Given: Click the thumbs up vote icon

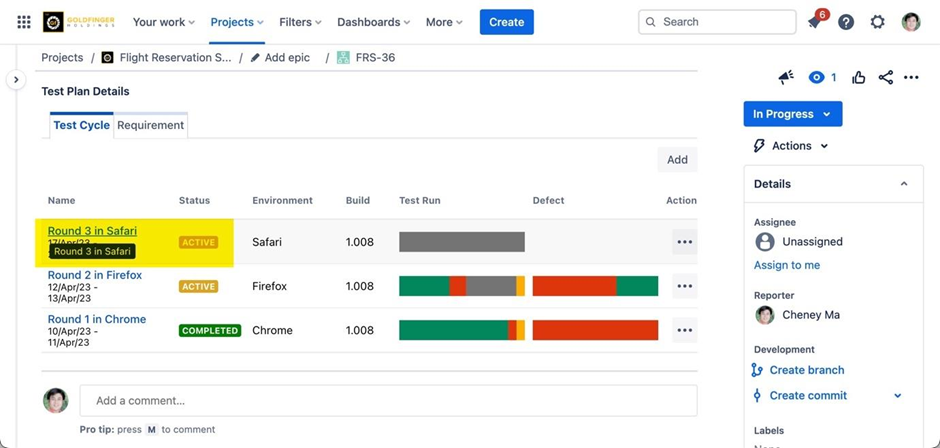Looking at the screenshot, I should (859, 77).
